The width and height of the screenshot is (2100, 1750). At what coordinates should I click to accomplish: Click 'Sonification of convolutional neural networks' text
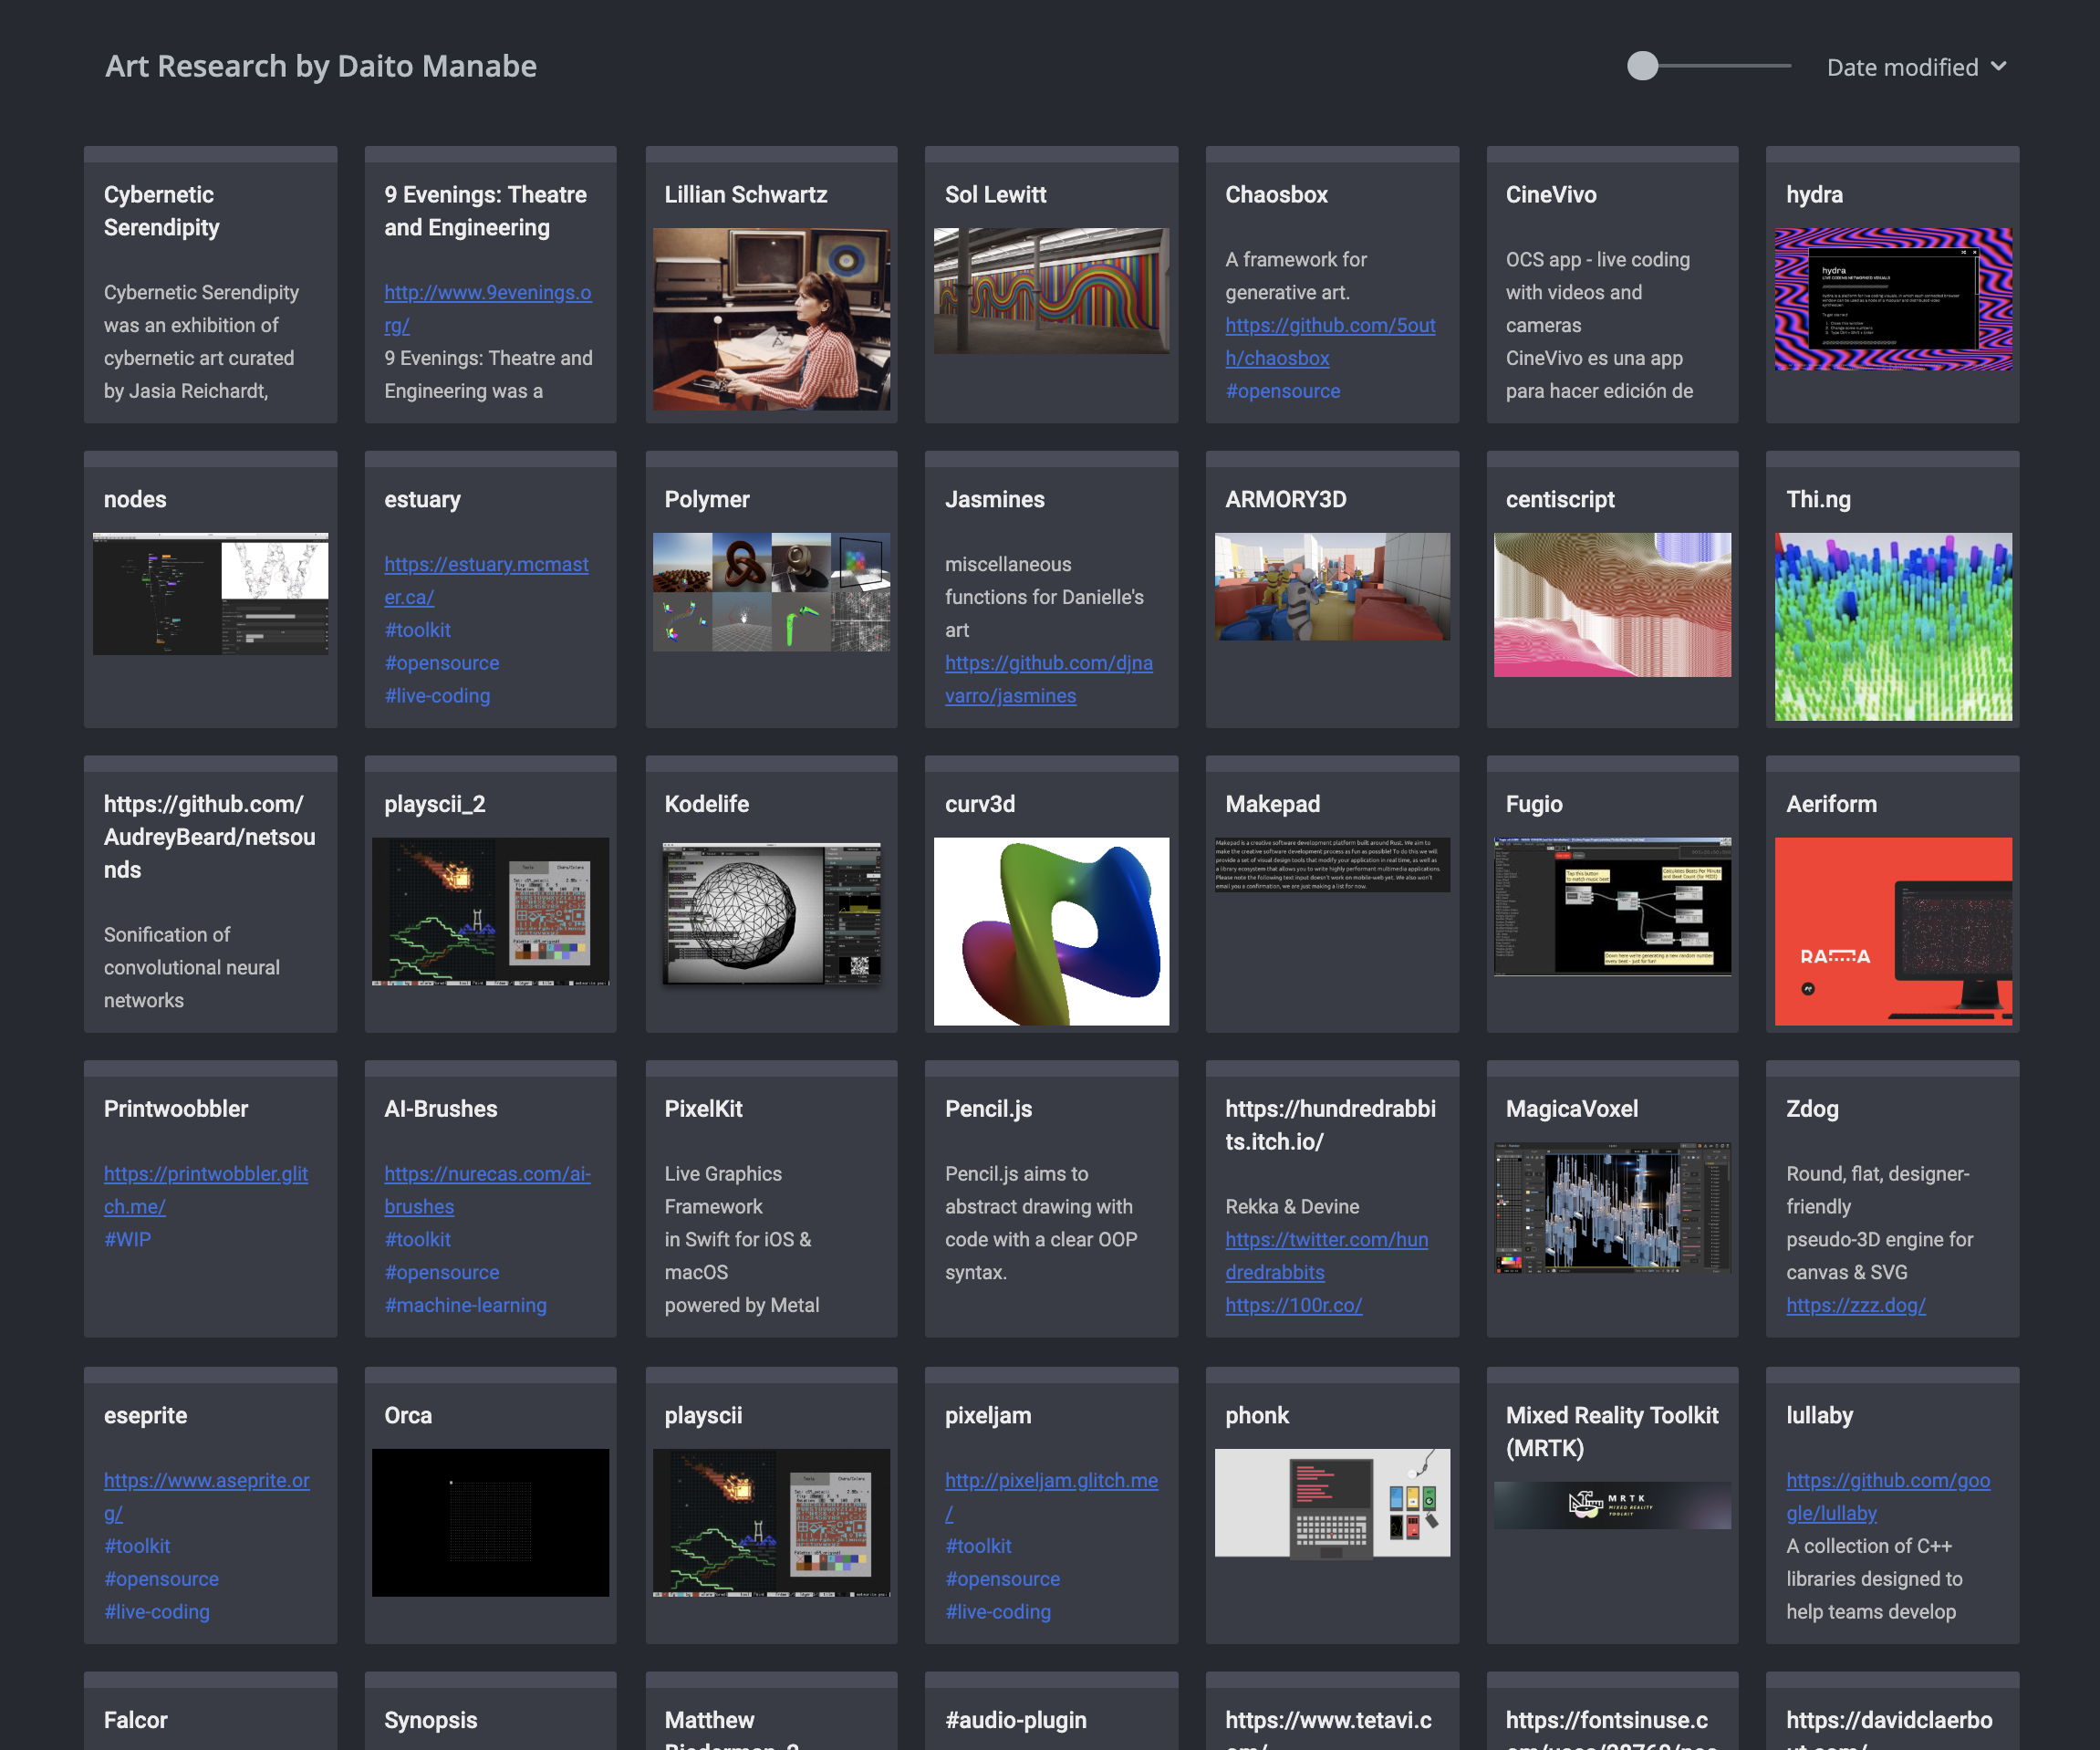click(x=192, y=968)
